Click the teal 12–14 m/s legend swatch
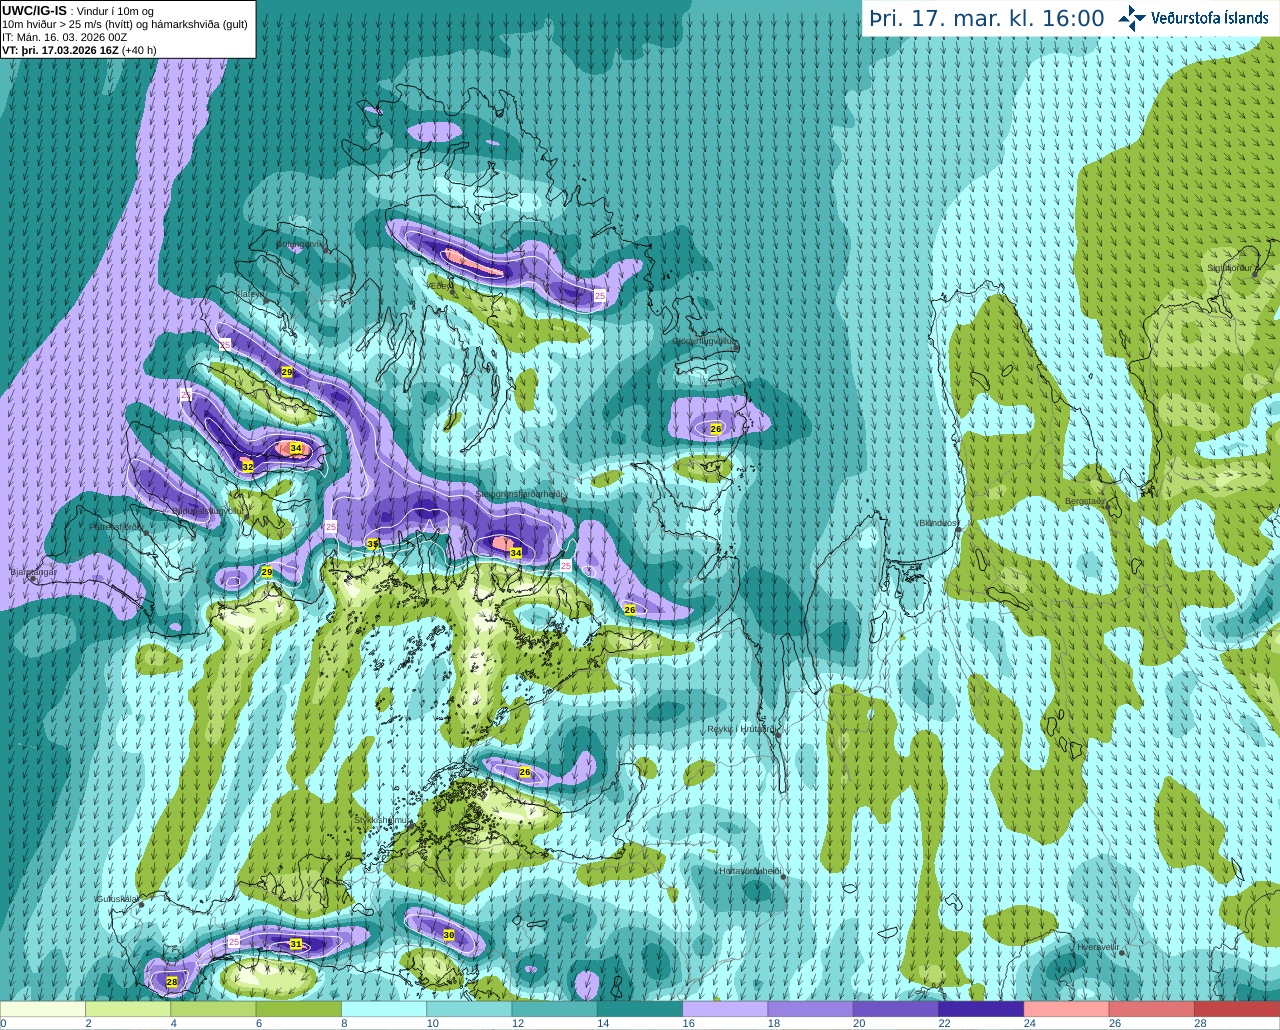 555,1009
